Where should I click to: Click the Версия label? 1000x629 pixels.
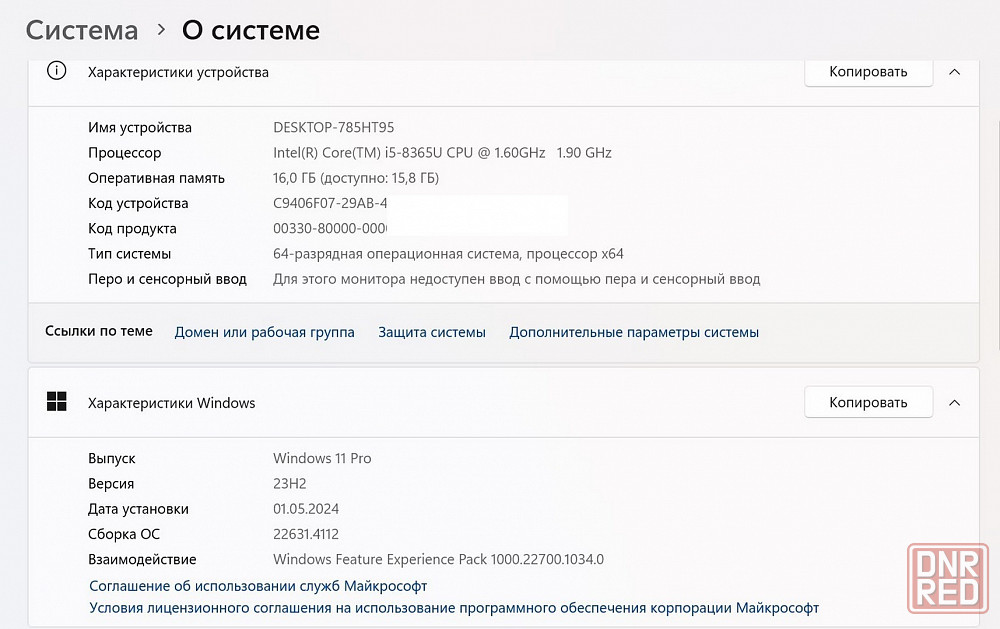[111, 484]
